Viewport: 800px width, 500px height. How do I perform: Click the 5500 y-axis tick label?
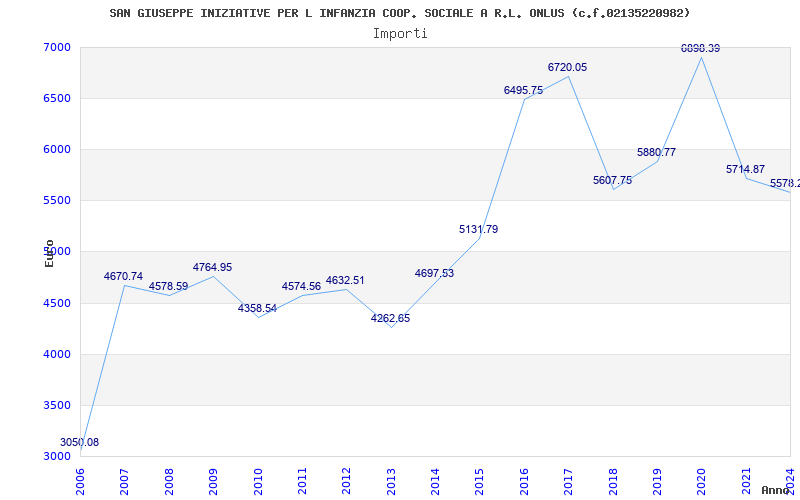(56, 201)
